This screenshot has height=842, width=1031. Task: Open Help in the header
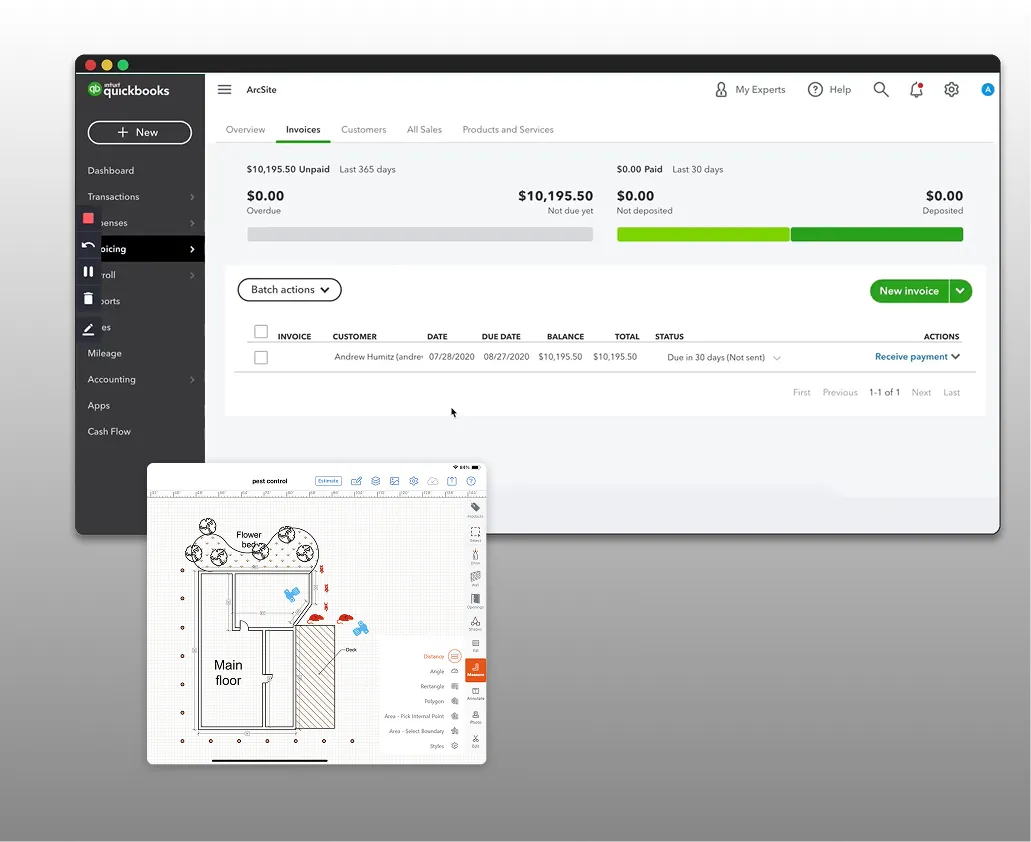click(x=829, y=89)
